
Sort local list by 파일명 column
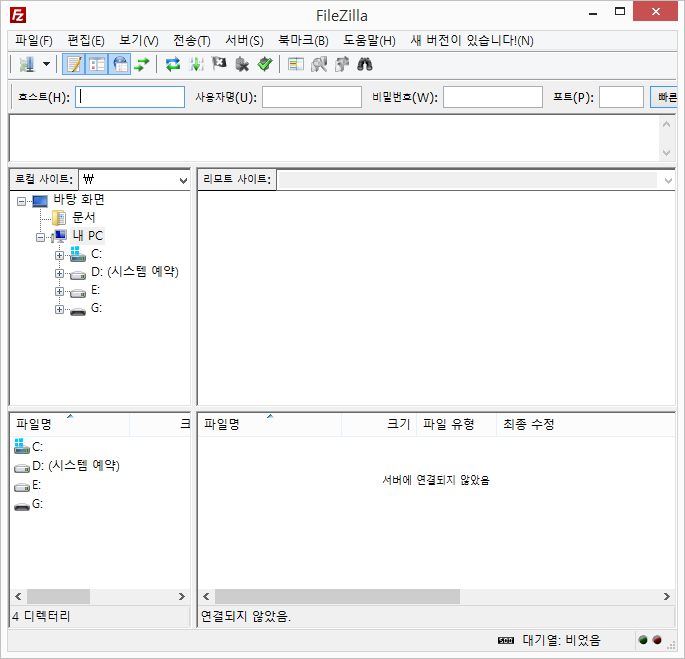[70, 424]
